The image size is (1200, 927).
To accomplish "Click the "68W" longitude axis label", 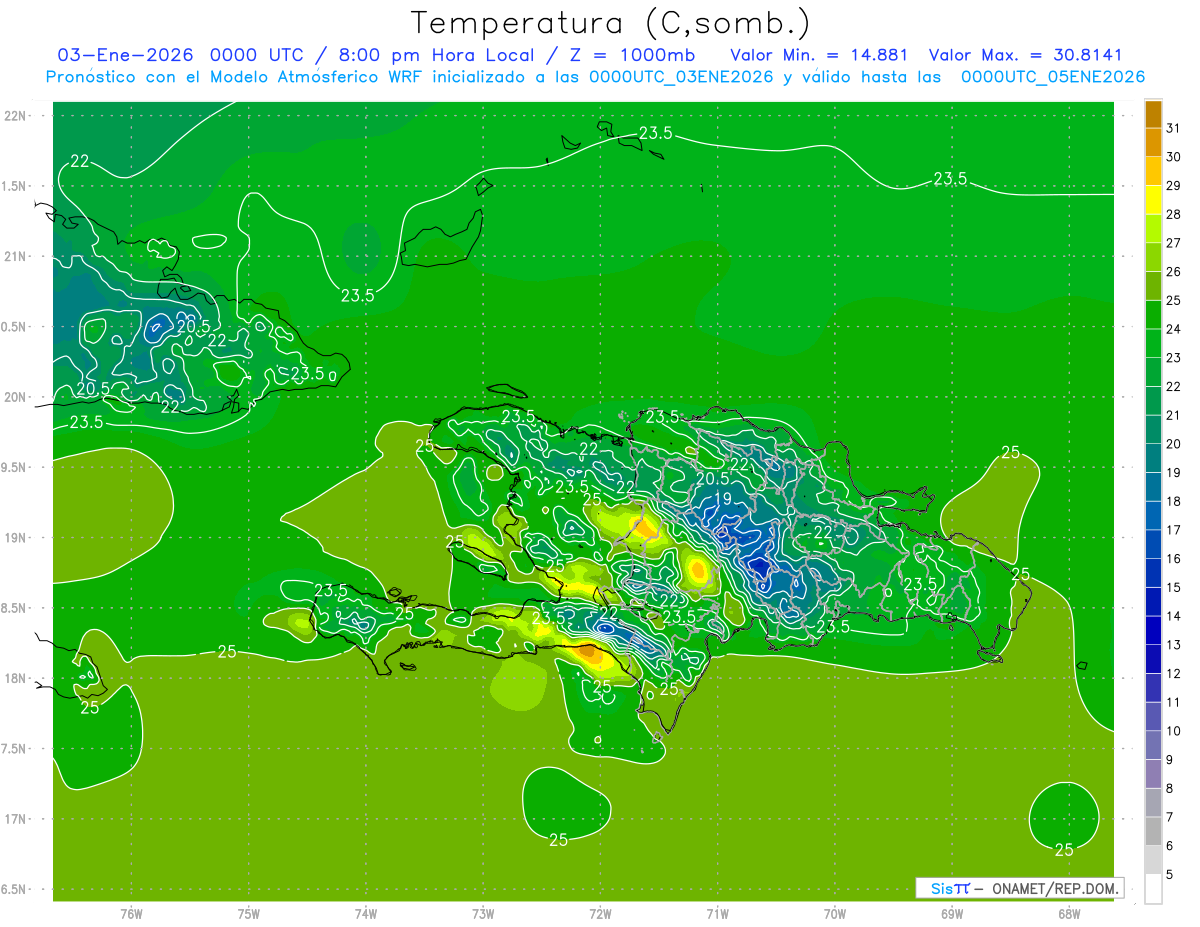I will coord(1068,914).
